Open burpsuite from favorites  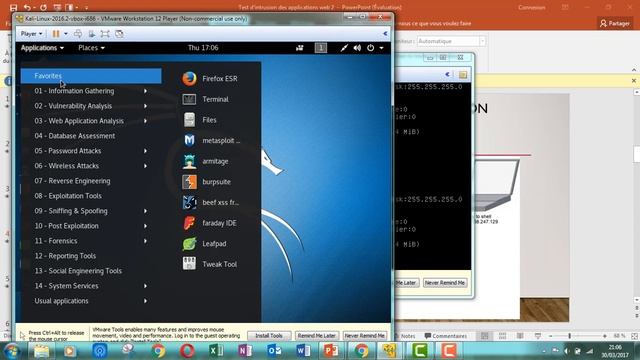[x=207, y=182]
